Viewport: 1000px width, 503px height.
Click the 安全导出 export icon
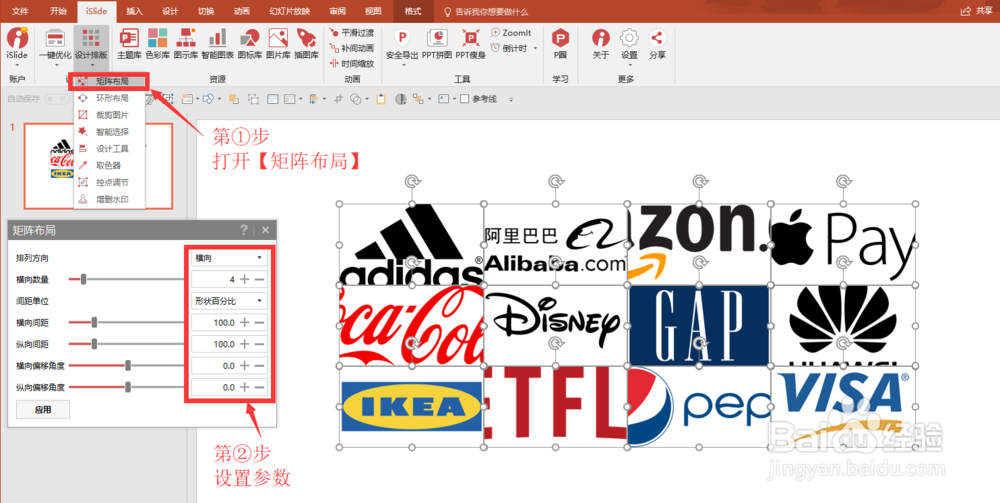click(402, 44)
